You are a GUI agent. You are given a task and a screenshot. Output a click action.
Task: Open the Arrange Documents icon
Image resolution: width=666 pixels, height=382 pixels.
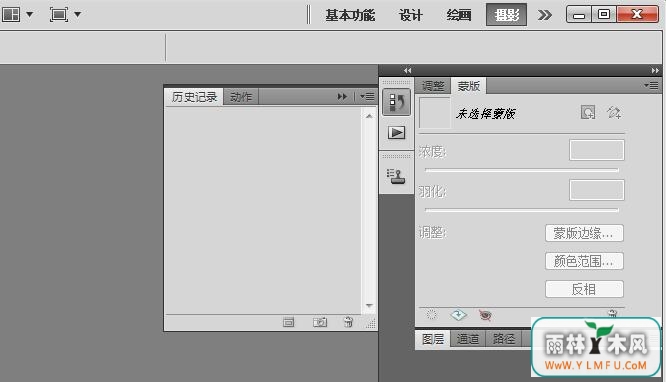click(11, 14)
